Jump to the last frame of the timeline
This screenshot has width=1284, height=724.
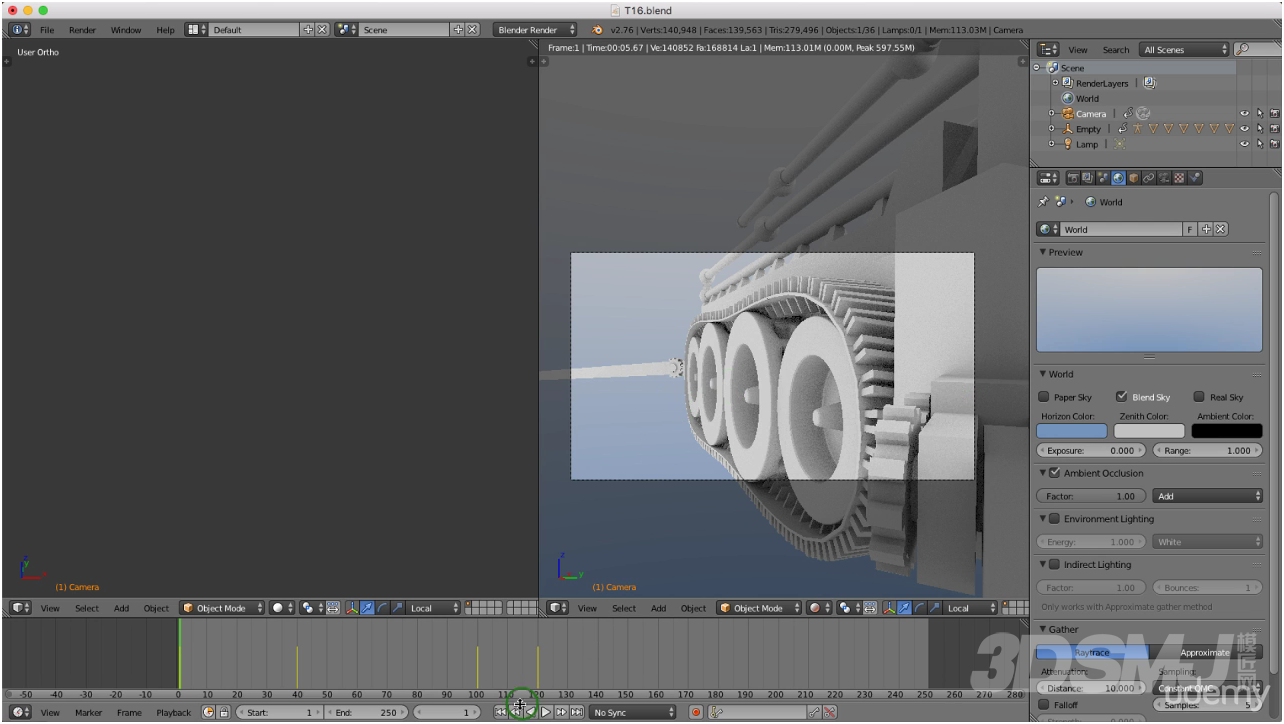point(577,712)
